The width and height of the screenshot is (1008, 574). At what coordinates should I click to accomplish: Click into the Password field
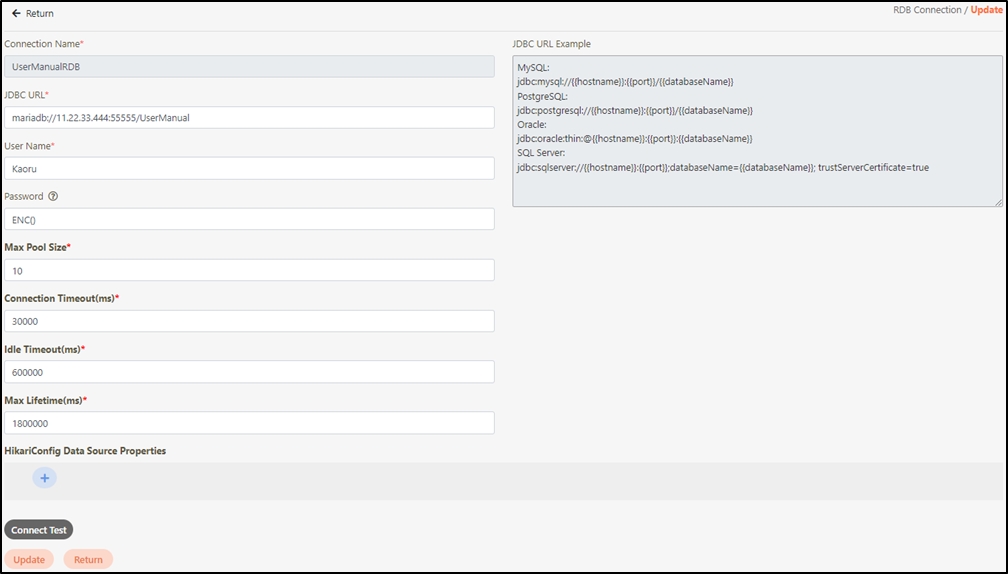249,219
